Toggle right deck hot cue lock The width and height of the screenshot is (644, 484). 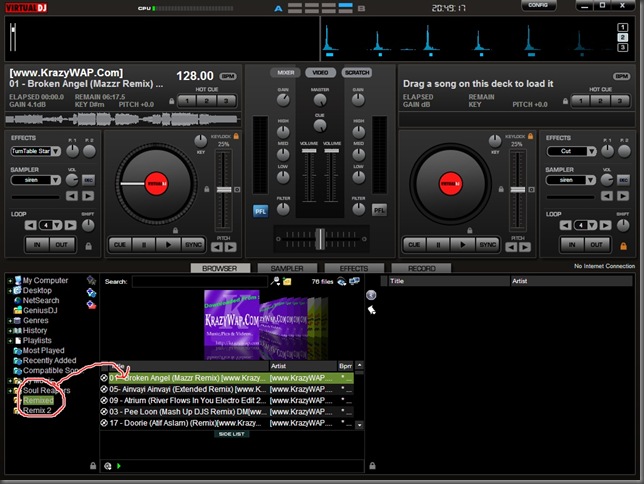point(566,101)
